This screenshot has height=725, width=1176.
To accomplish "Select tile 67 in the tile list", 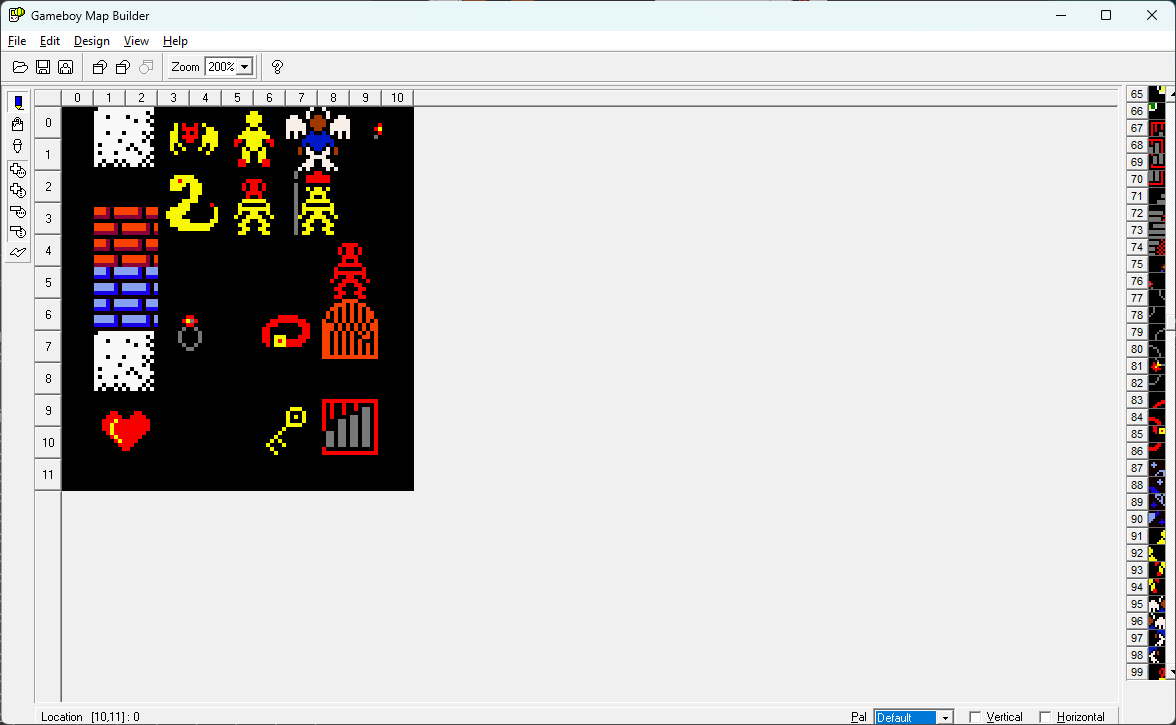I will click(1145, 128).
